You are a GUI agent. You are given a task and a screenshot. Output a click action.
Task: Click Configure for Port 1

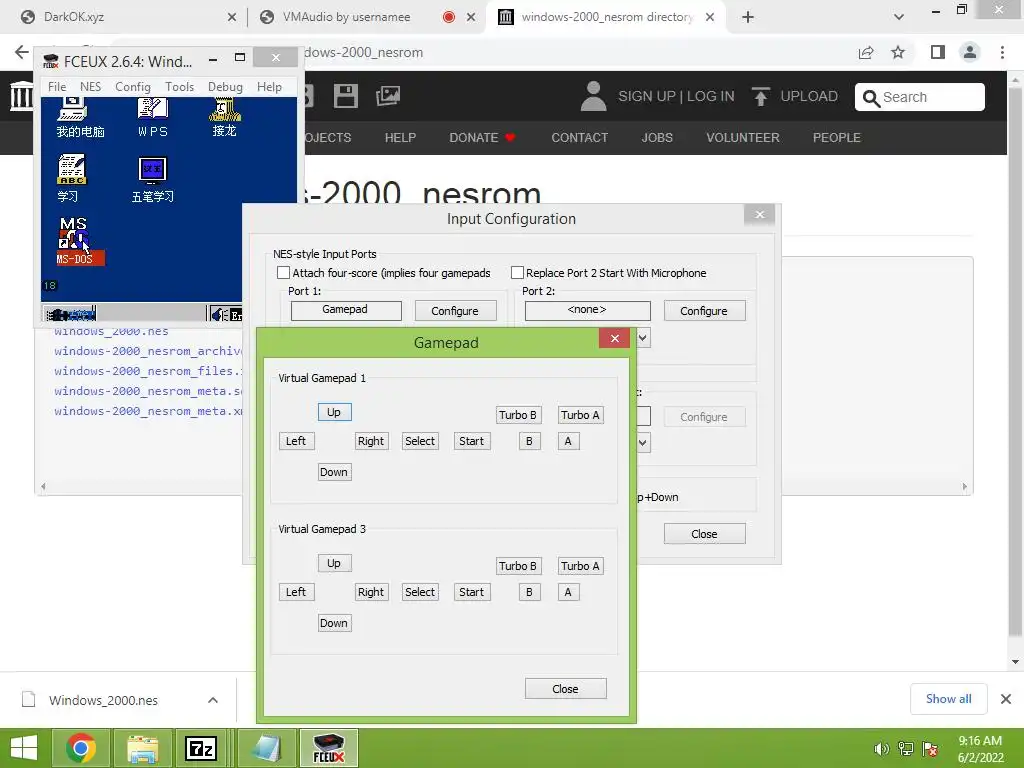(x=455, y=311)
